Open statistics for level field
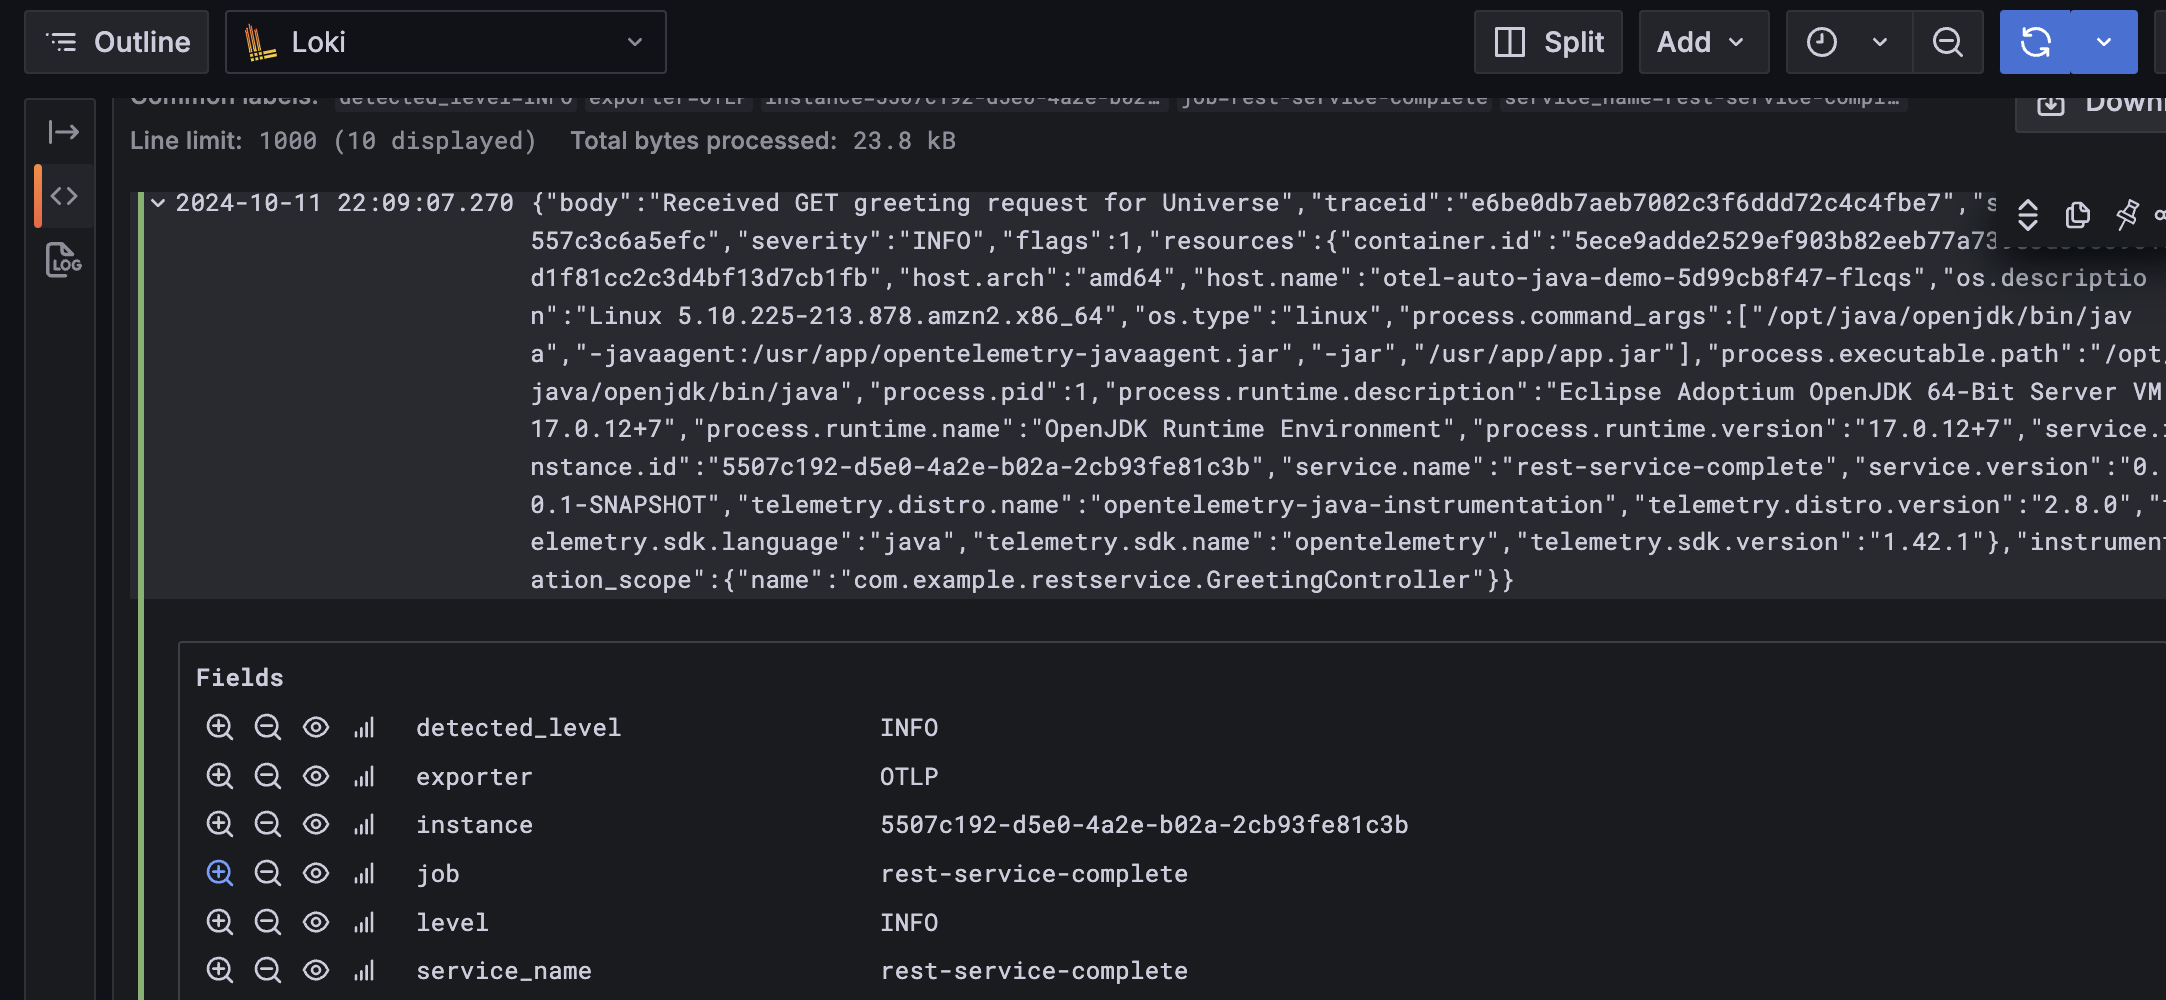2166x1000 pixels. (x=364, y=922)
